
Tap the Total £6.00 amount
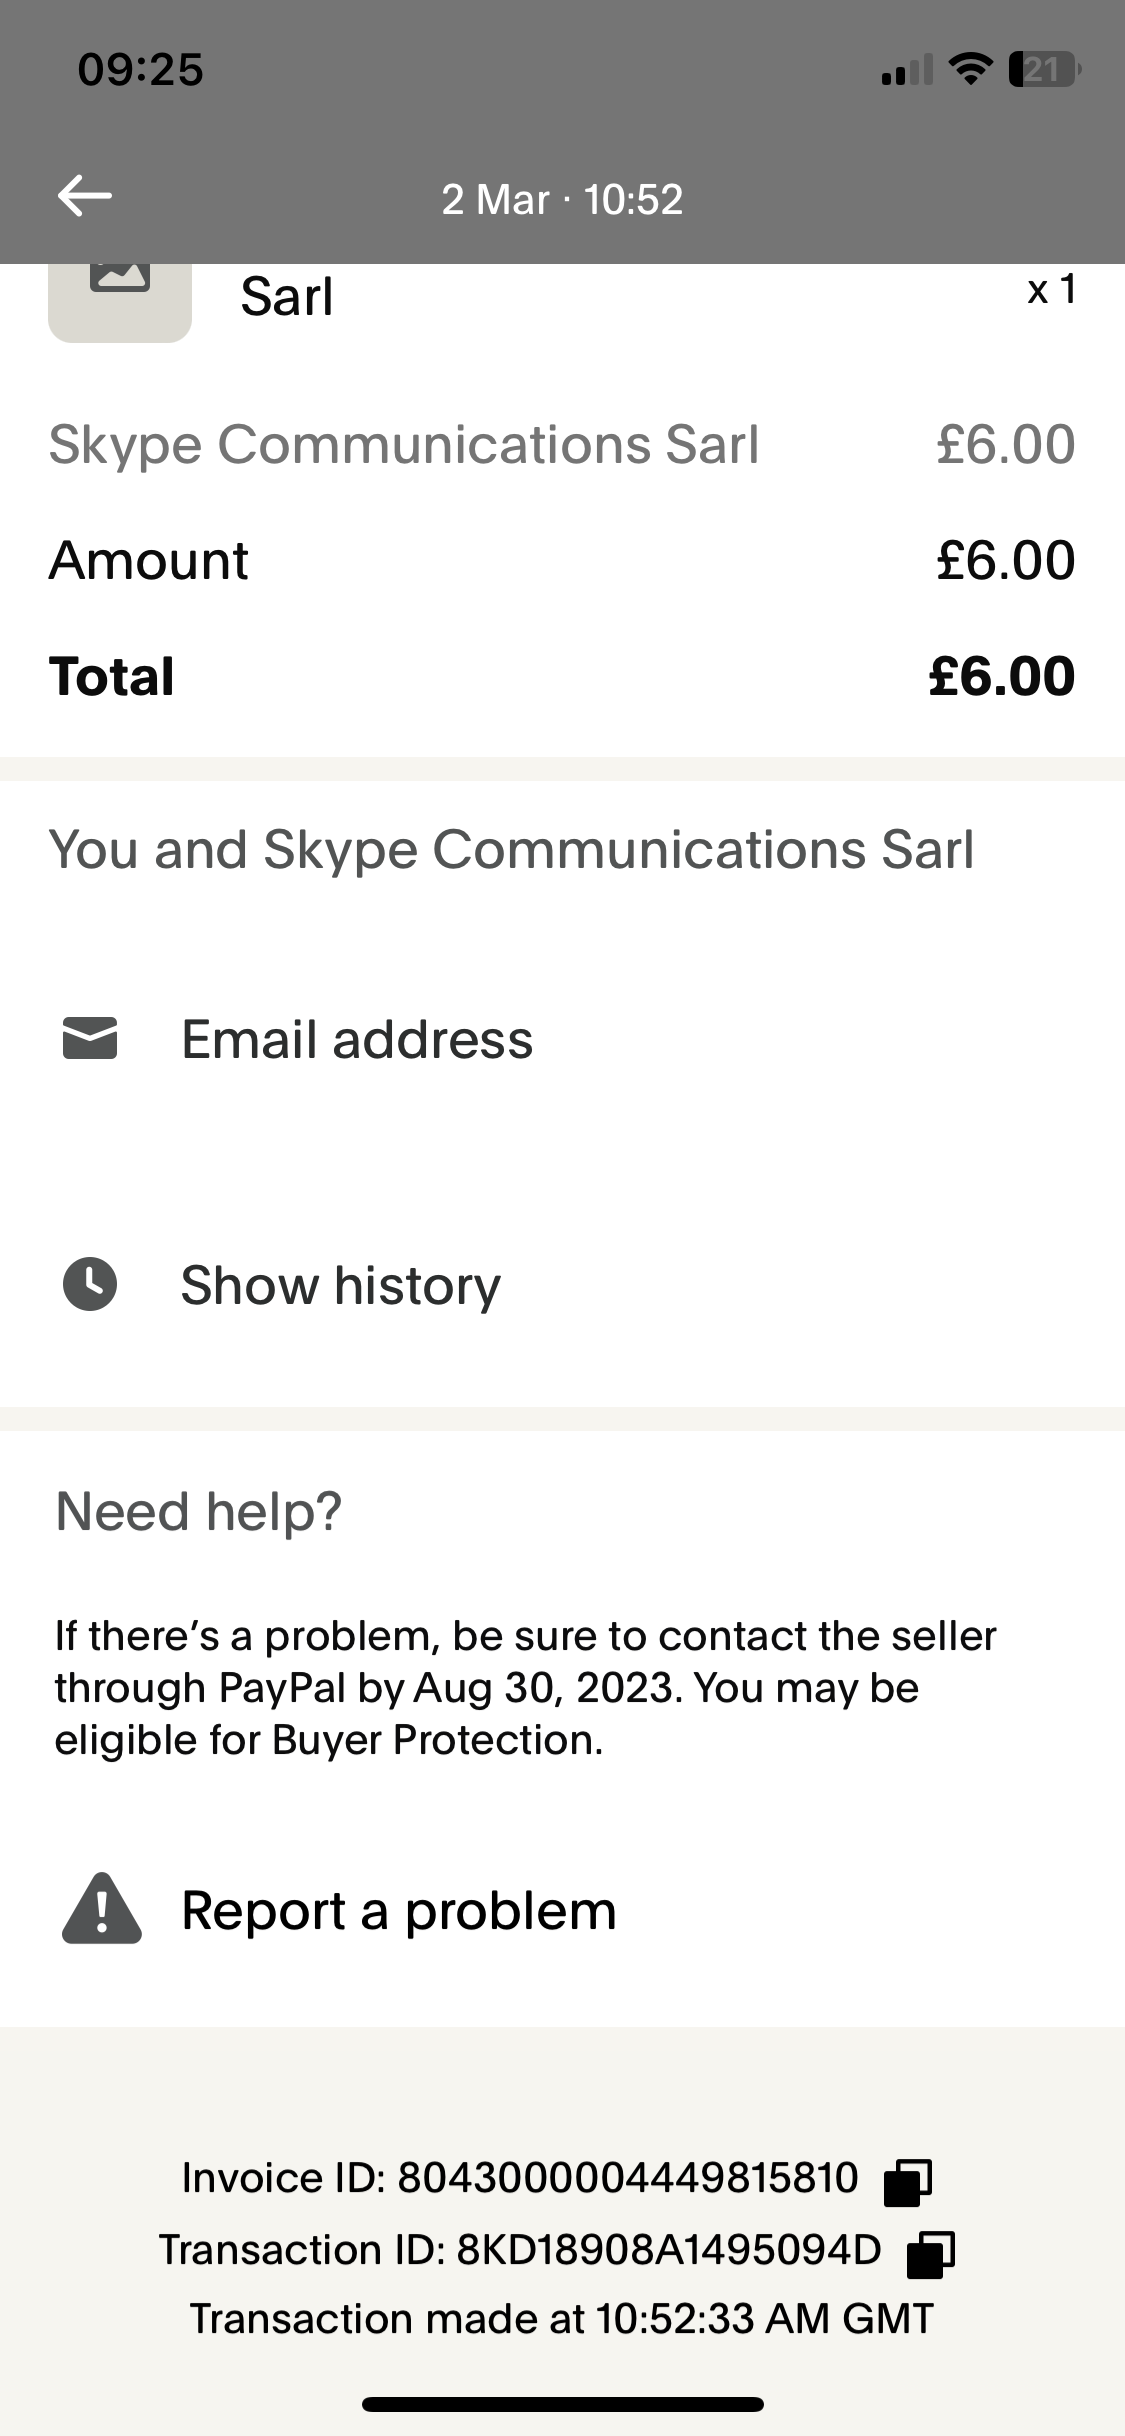[x=1002, y=676]
